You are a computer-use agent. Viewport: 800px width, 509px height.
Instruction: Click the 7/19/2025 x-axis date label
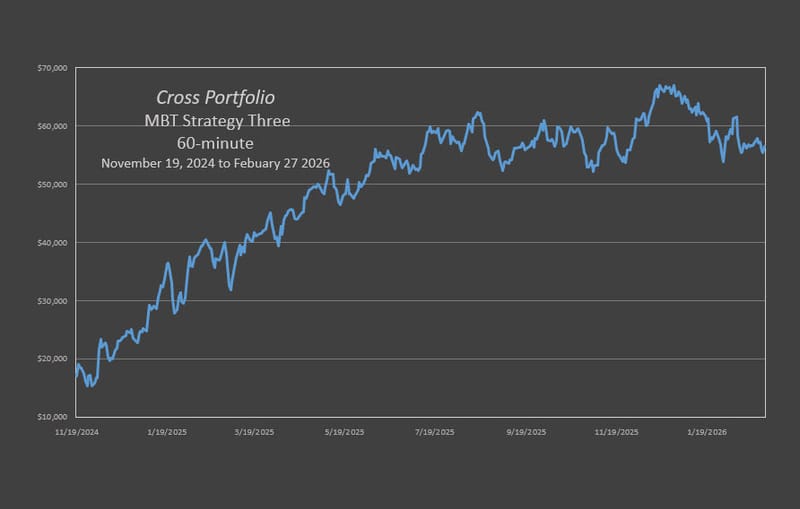pyautogui.click(x=434, y=432)
